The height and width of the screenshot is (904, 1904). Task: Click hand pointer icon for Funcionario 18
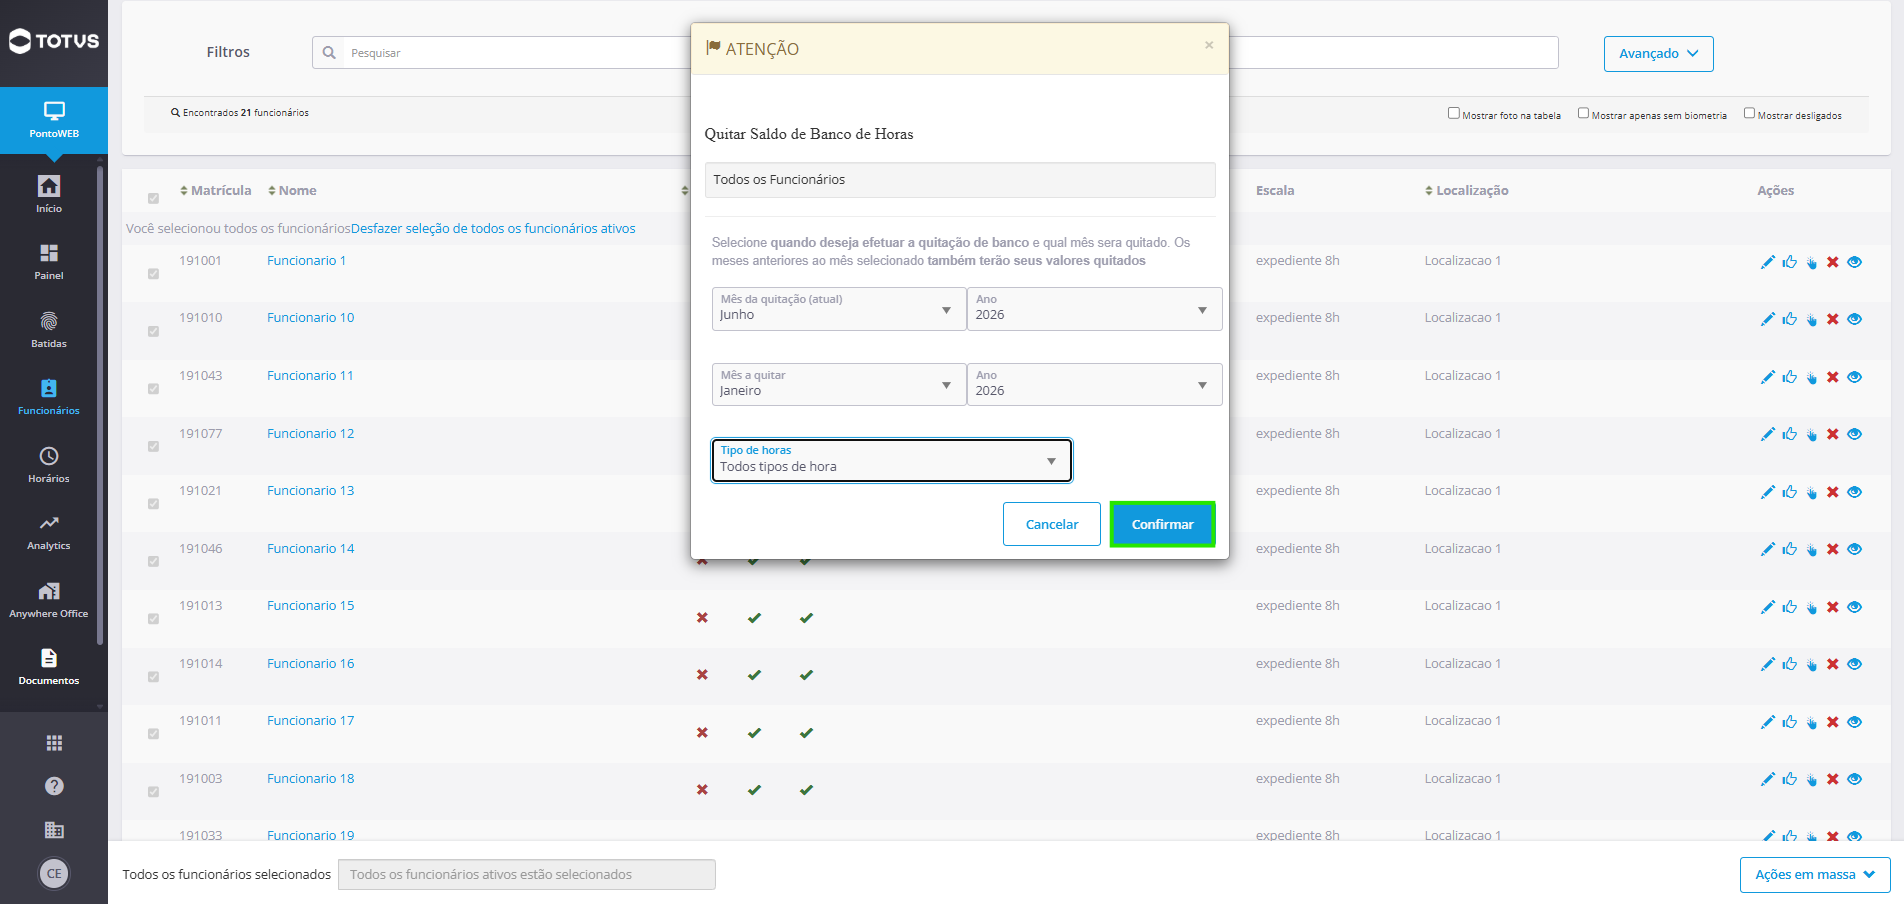1812,779
